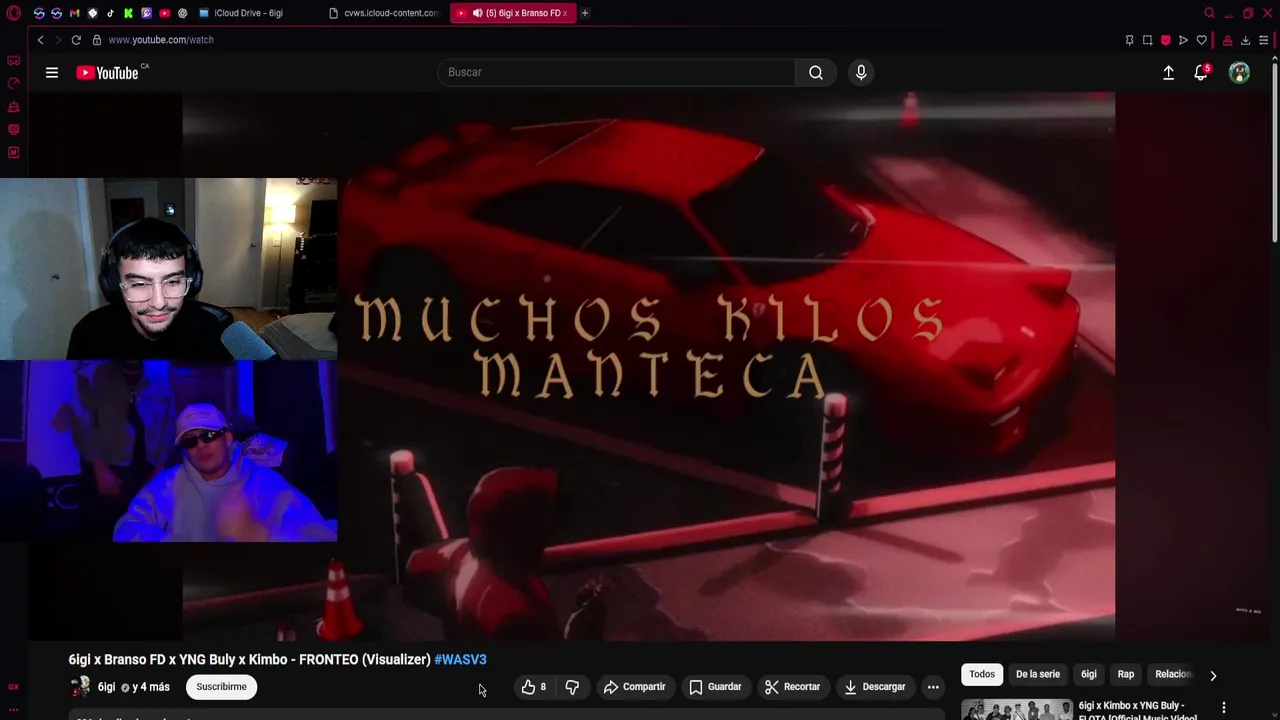Bookmark page with the heart icon
Image resolution: width=1280 pixels, height=720 pixels.
click(1202, 40)
